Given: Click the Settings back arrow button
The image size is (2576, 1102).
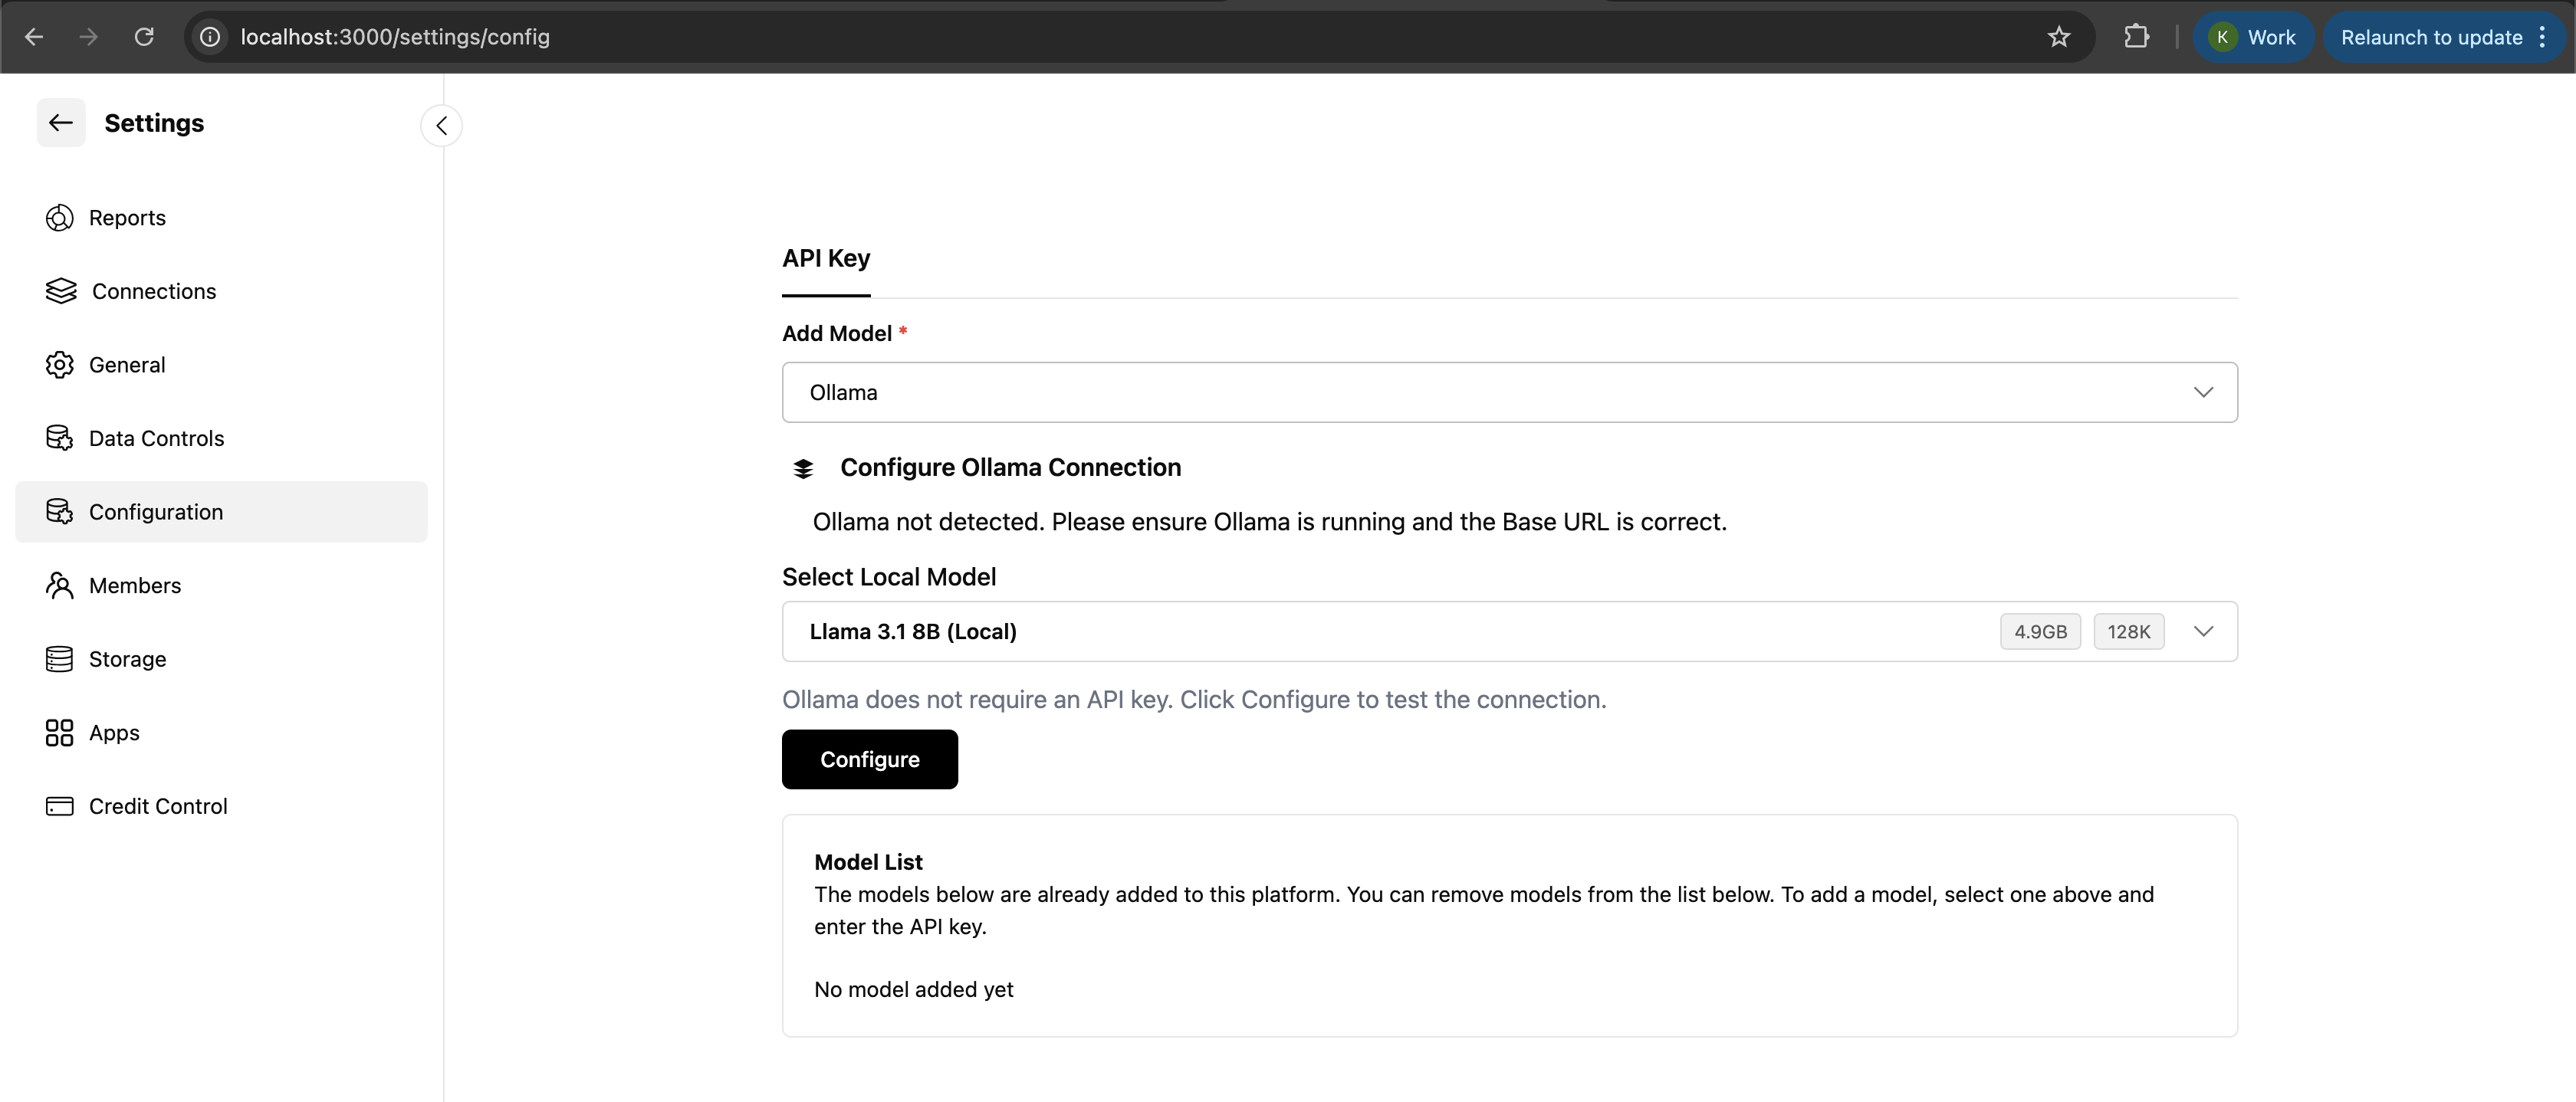Looking at the screenshot, I should (61, 123).
